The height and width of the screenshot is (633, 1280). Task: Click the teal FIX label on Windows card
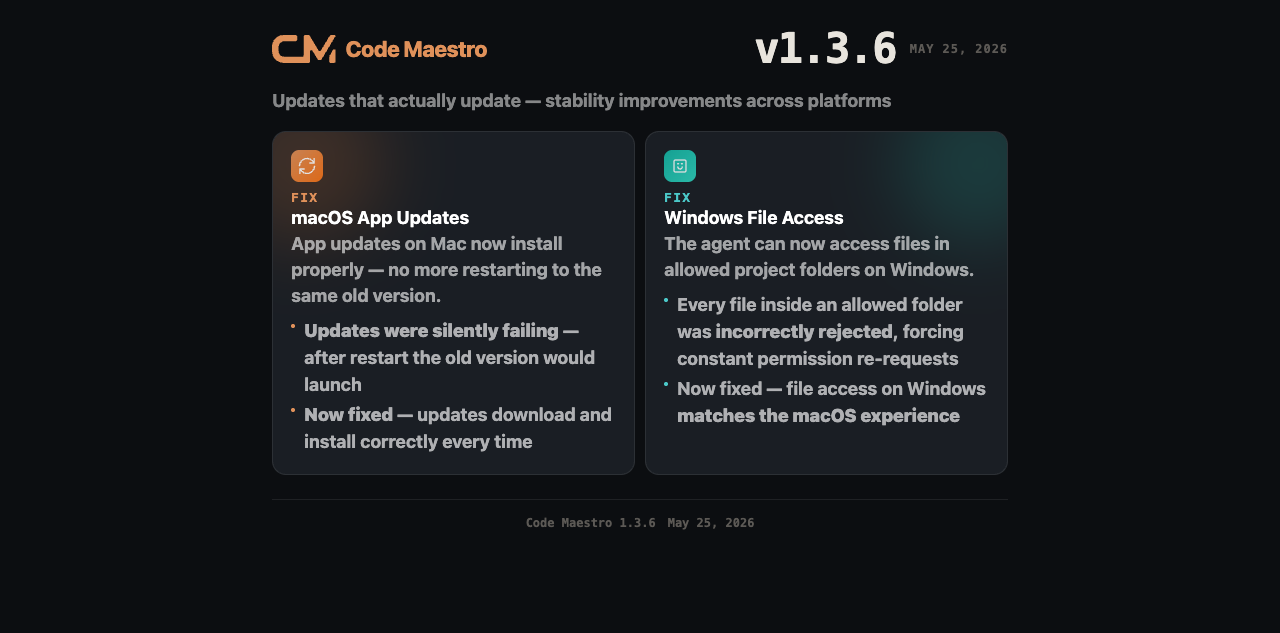677,198
